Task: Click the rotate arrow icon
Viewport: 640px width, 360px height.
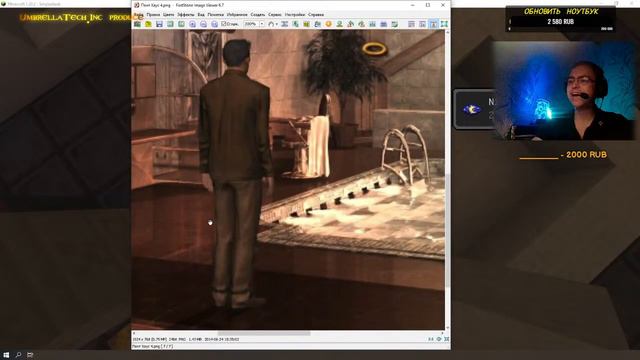Action: tap(271, 24)
